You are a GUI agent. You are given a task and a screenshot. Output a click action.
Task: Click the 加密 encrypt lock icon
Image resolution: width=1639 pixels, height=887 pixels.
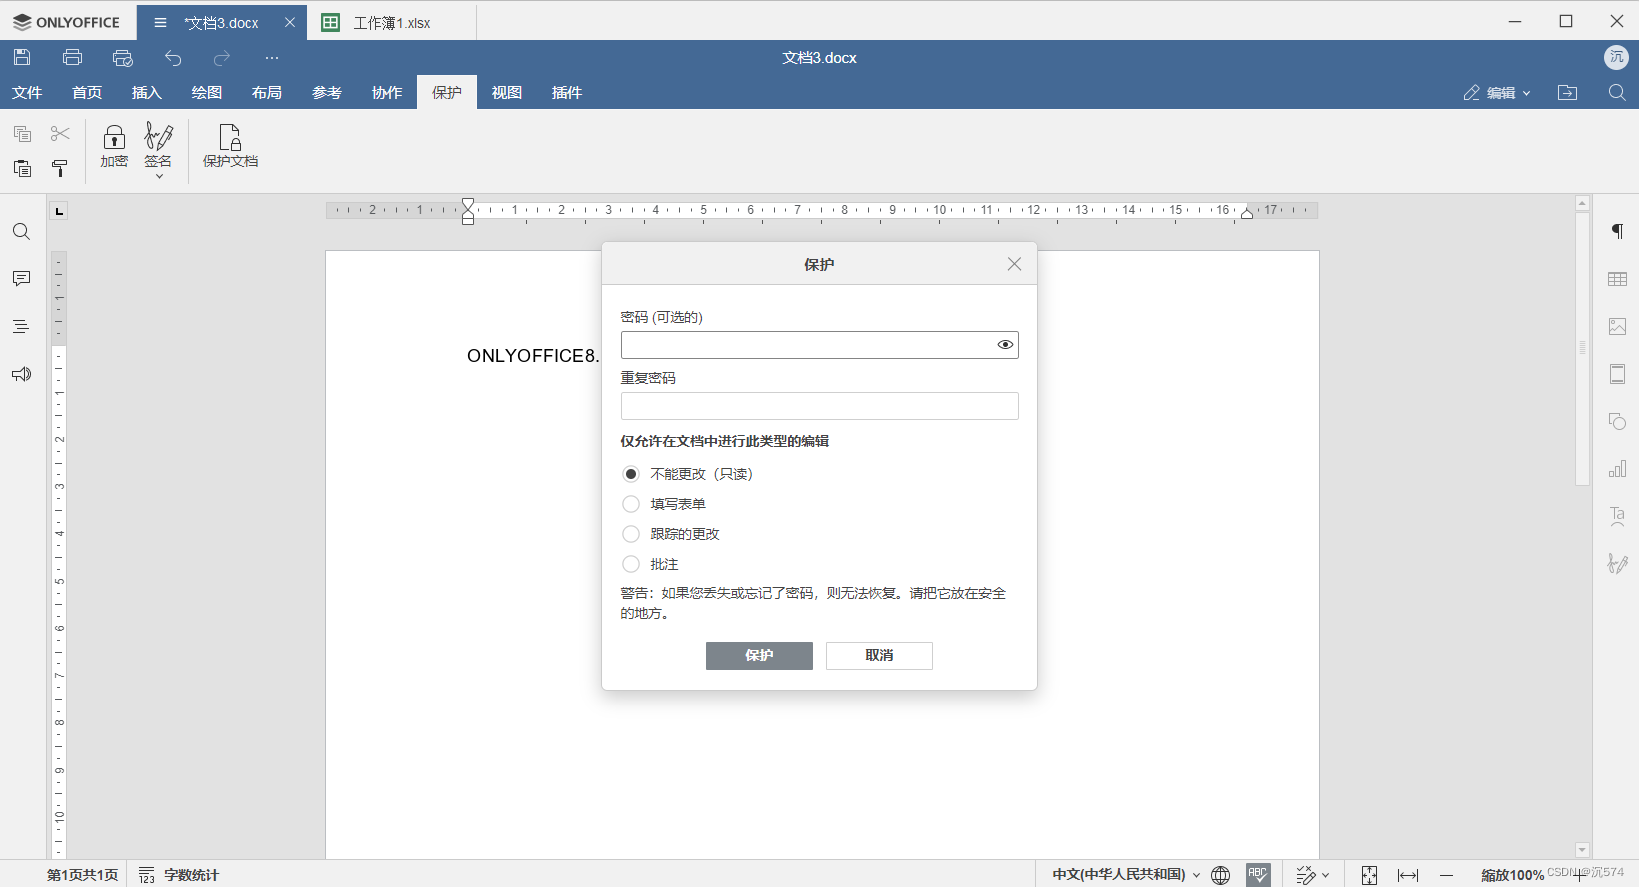point(114,146)
